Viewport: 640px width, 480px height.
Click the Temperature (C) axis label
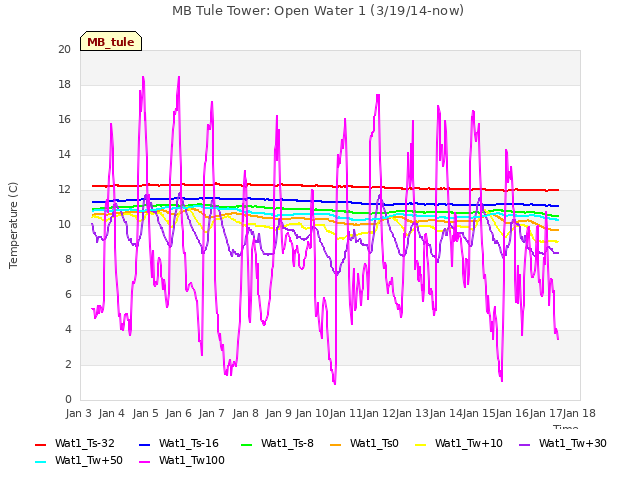(13, 225)
